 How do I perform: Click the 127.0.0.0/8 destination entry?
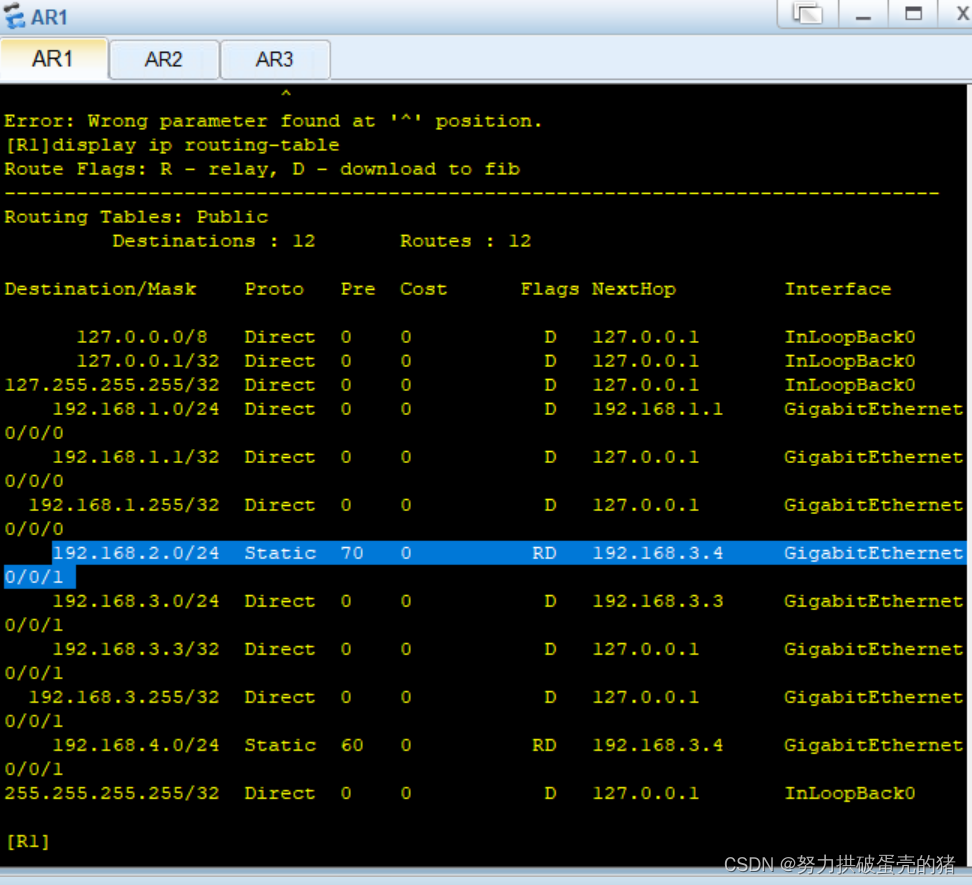[142, 337]
